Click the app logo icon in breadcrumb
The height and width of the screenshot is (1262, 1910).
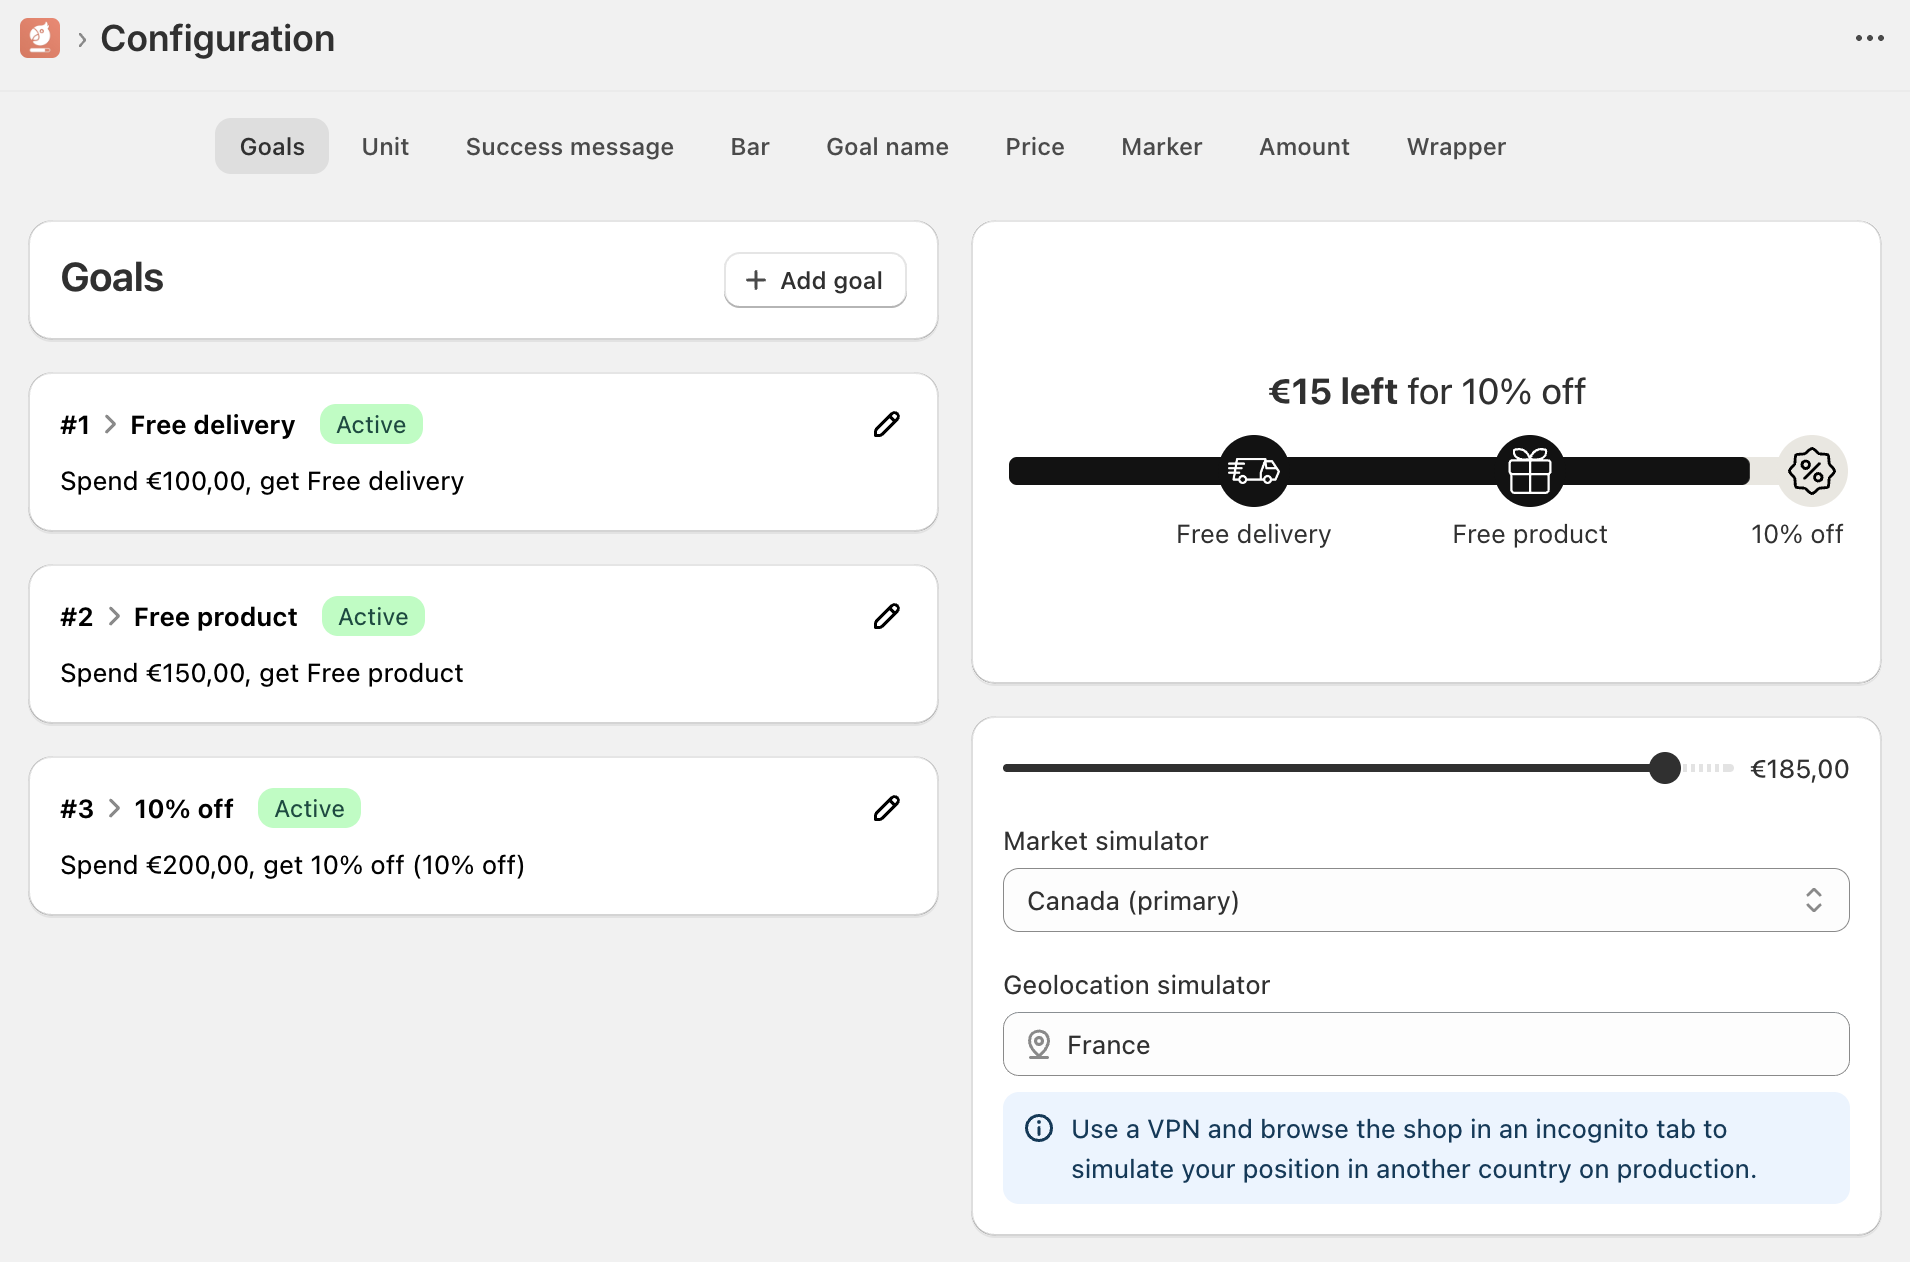pyautogui.click(x=40, y=38)
